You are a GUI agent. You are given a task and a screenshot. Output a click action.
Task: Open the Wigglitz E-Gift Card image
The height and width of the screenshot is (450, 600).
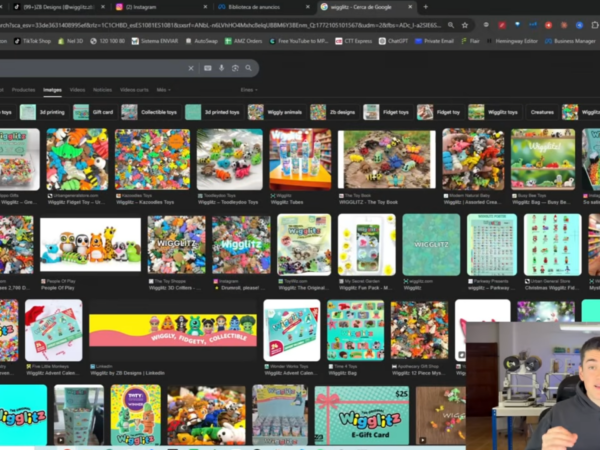pyautogui.click(x=362, y=416)
